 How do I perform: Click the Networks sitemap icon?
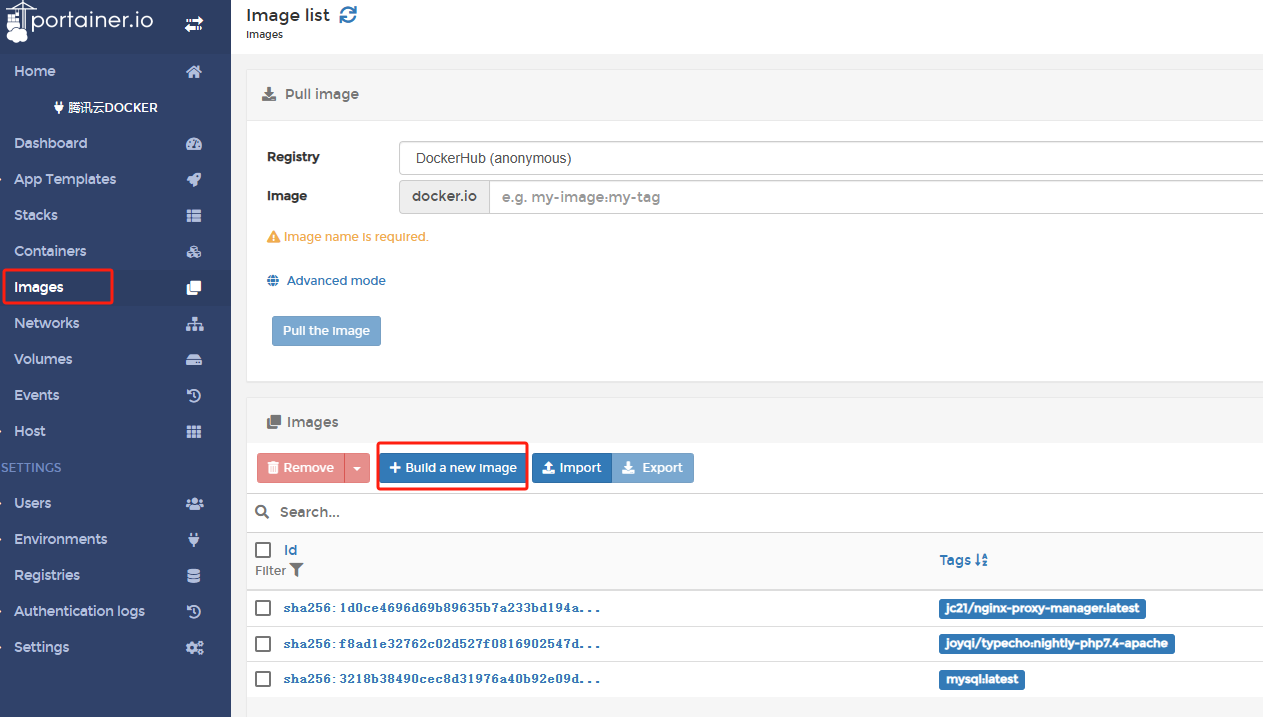pyautogui.click(x=194, y=324)
